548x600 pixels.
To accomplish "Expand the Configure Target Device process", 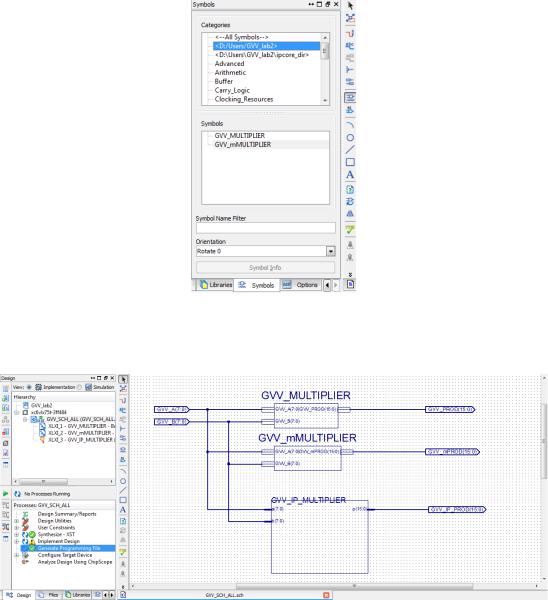I will click(16, 555).
